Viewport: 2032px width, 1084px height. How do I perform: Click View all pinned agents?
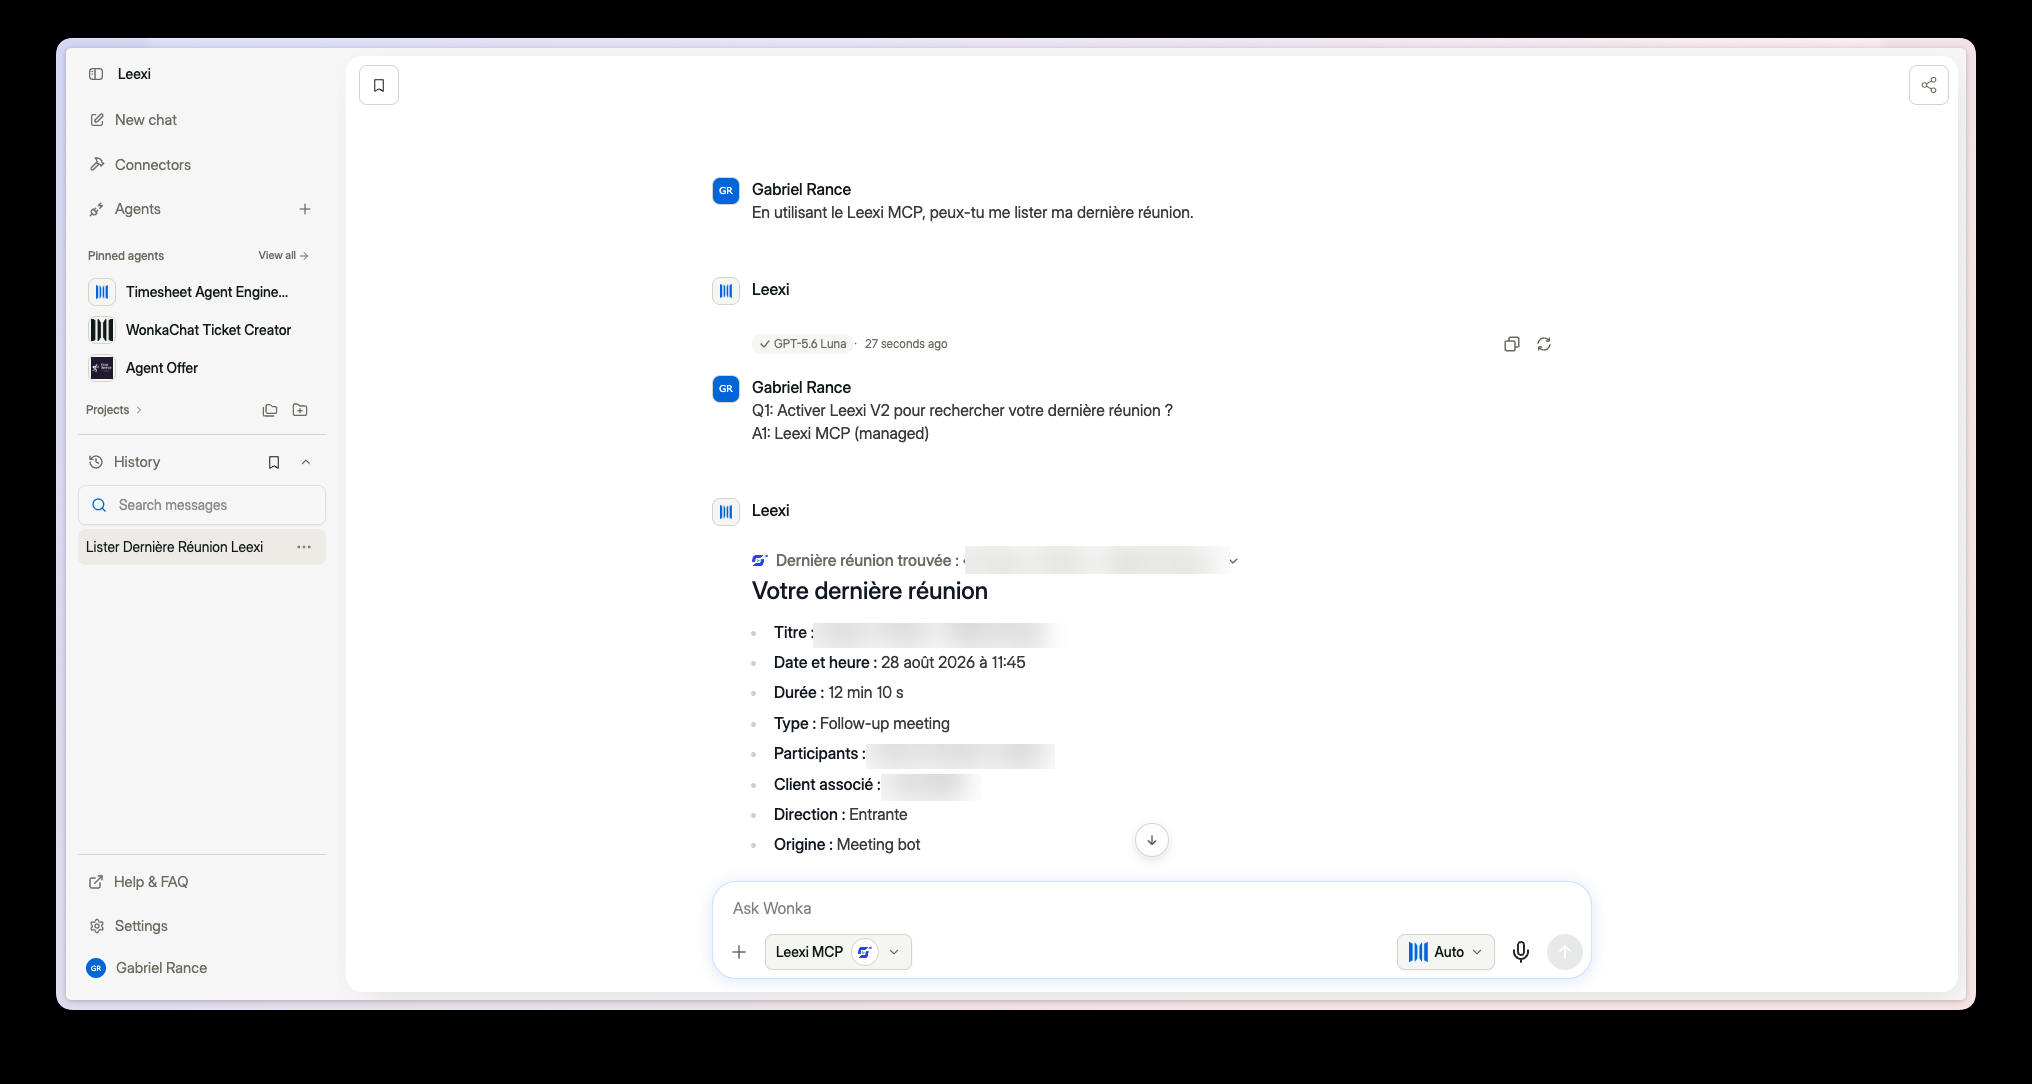click(x=283, y=256)
